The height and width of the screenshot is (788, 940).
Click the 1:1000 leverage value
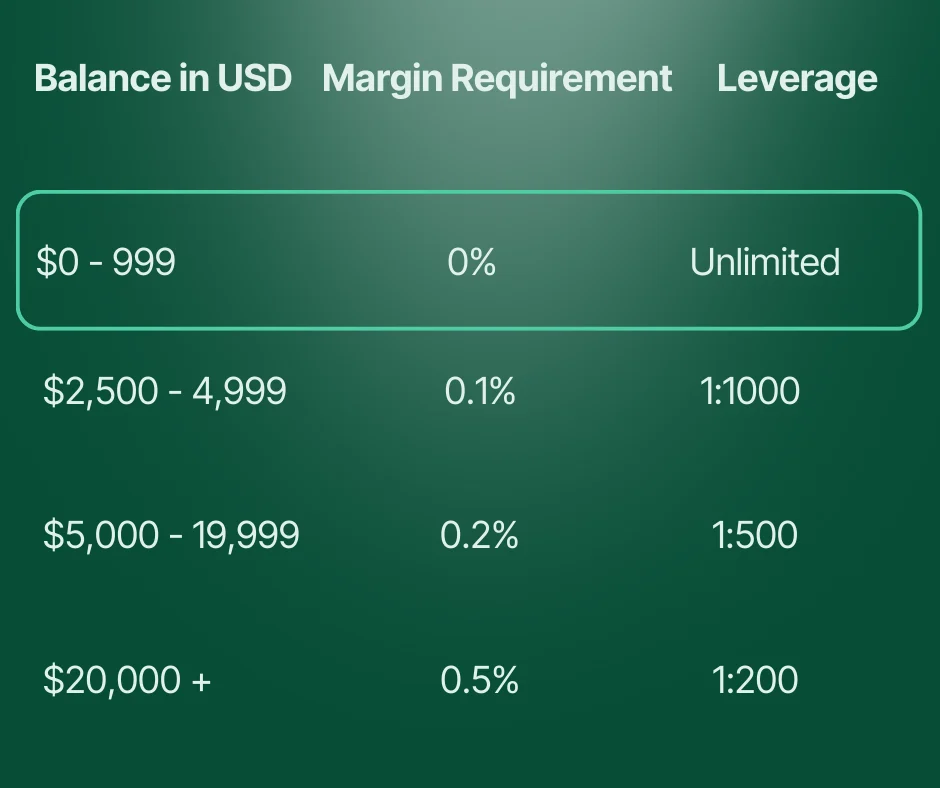(750, 390)
